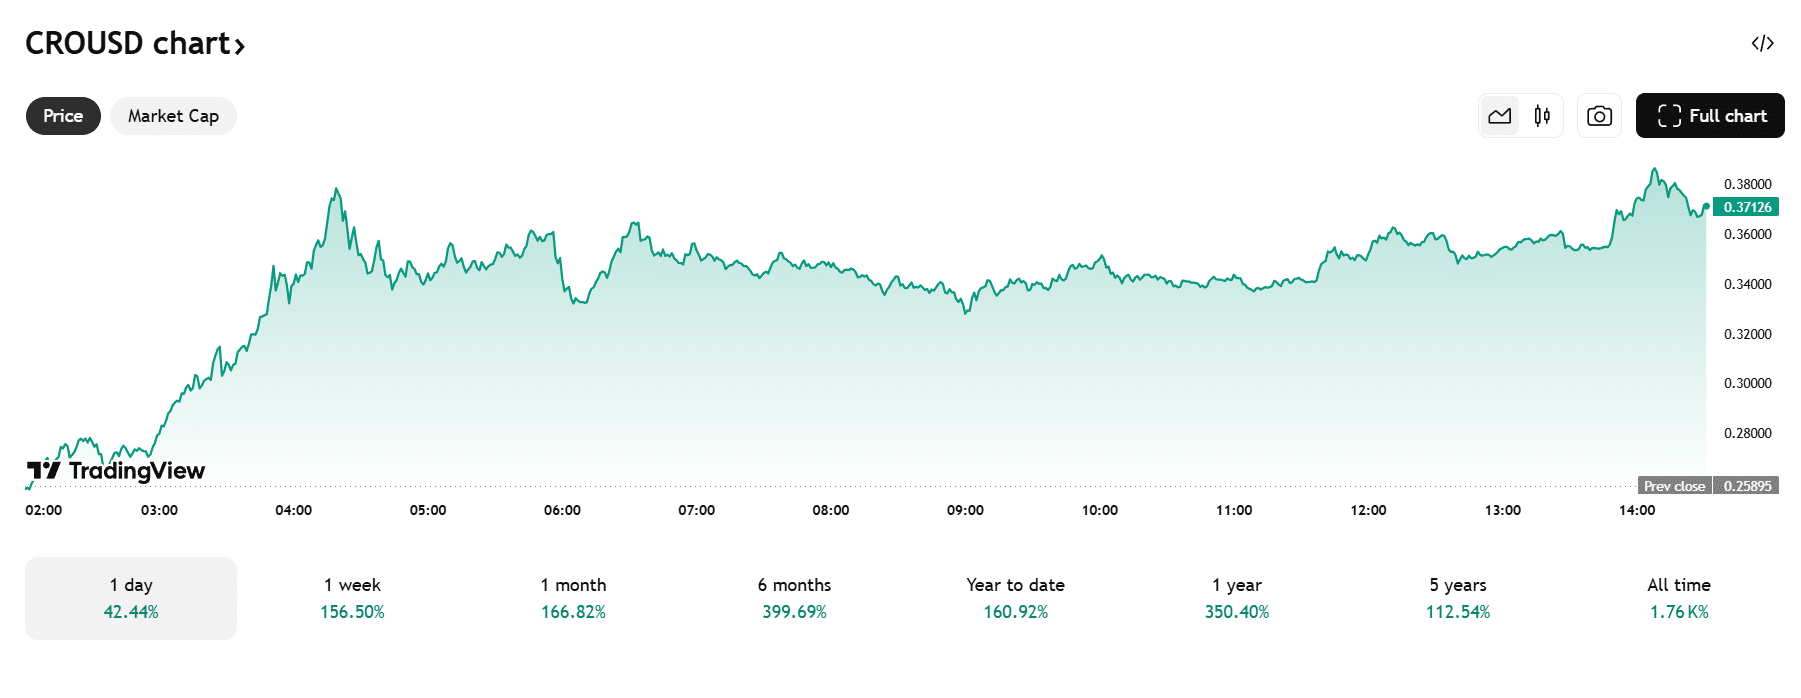Show the 6 months range

click(x=794, y=598)
